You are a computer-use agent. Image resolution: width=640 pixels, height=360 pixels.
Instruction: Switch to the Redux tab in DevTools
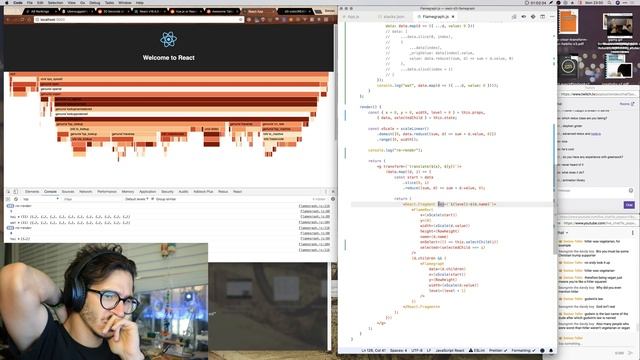click(223, 191)
